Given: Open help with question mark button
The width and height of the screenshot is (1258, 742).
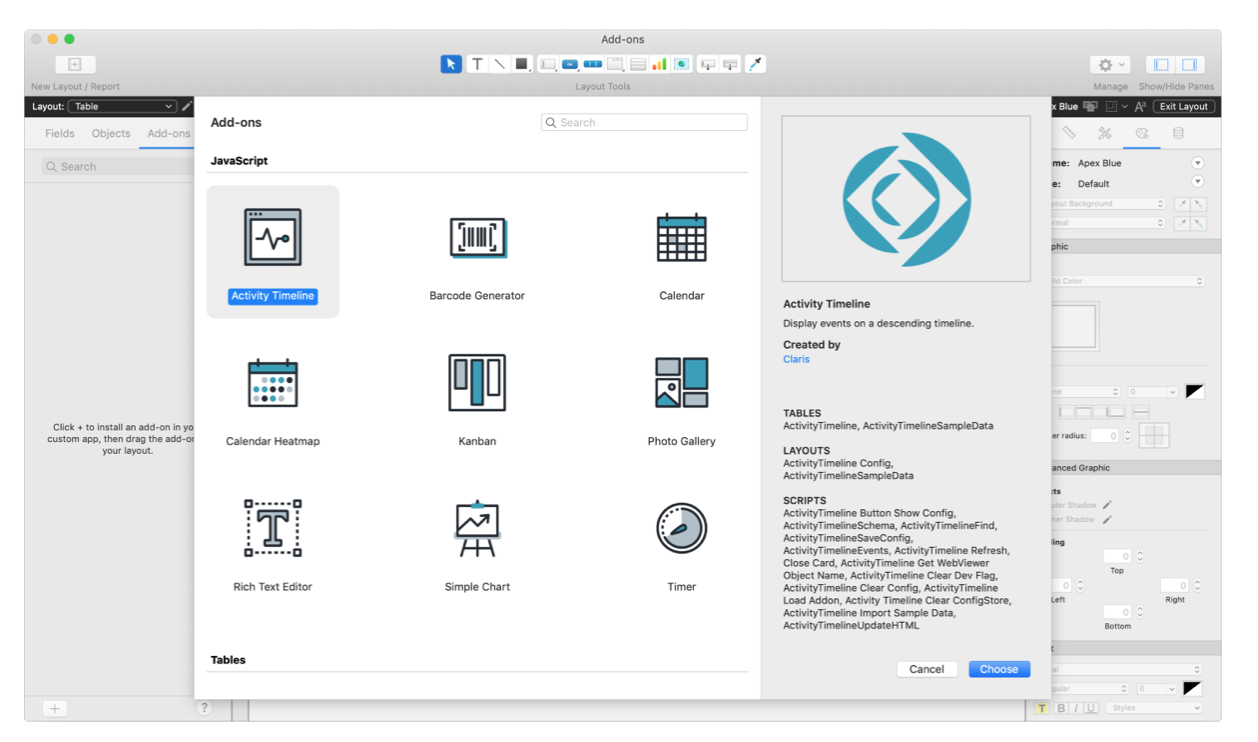Looking at the screenshot, I should 204,708.
